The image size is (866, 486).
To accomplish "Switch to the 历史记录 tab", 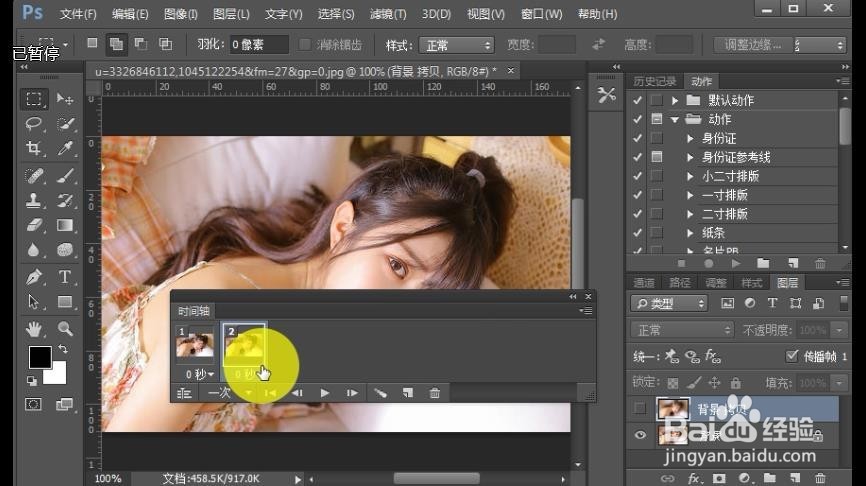I will pos(654,81).
